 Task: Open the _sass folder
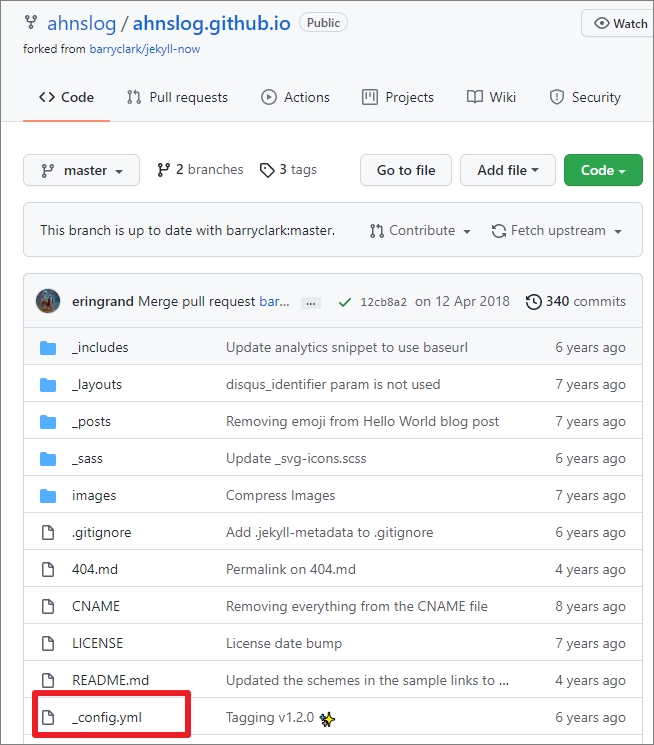point(87,459)
